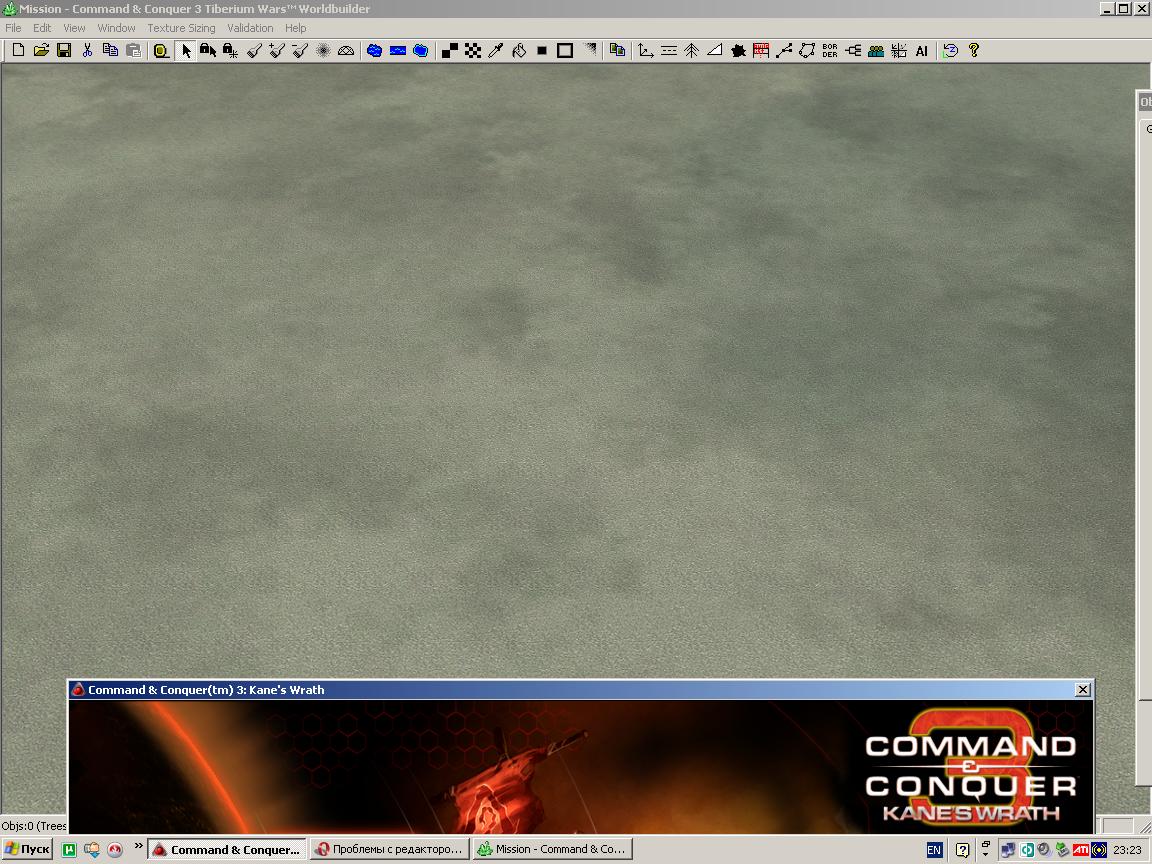Click the ATI tray icon
1152x864 pixels.
1080,850
